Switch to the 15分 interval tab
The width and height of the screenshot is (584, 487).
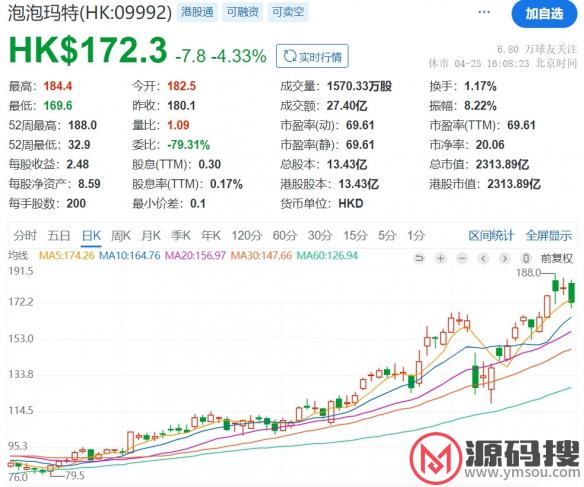(x=355, y=235)
